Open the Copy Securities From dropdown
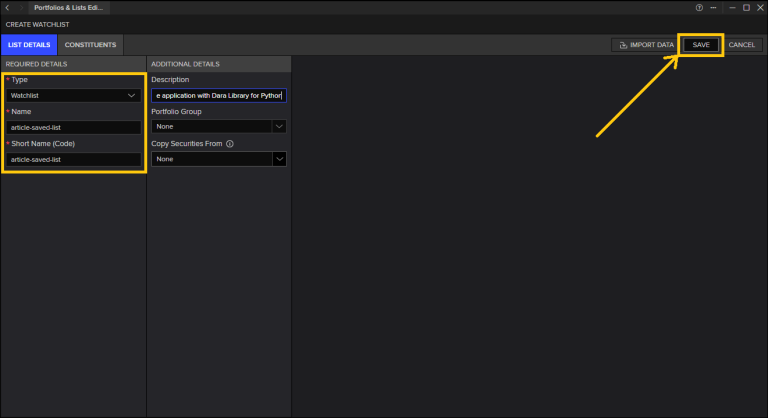The image size is (768, 418). pos(219,159)
